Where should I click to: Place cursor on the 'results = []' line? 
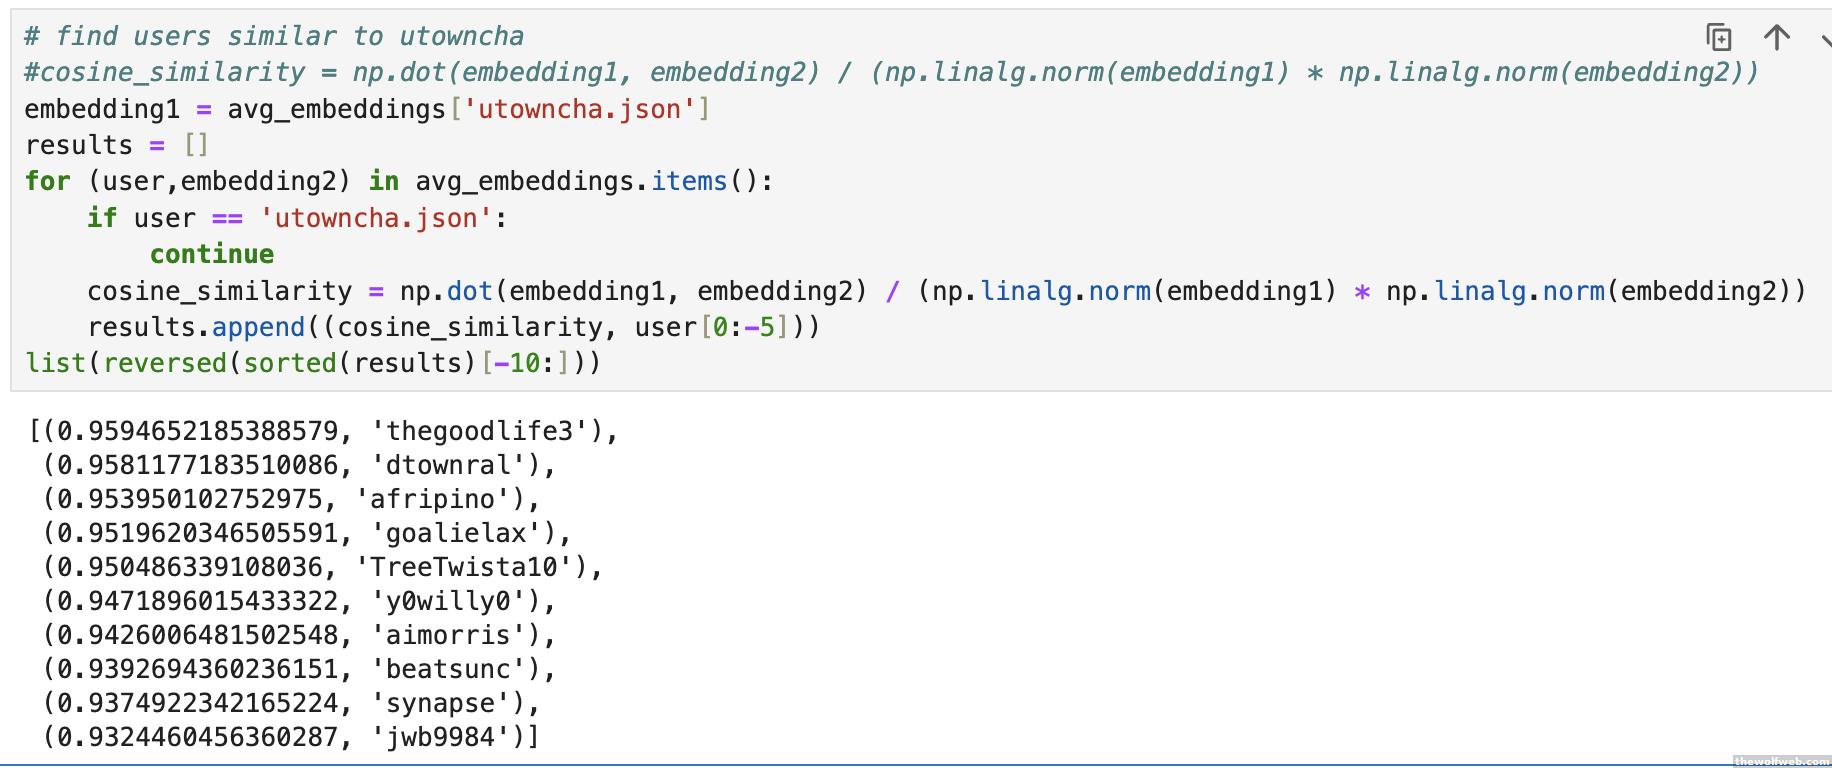[116, 145]
